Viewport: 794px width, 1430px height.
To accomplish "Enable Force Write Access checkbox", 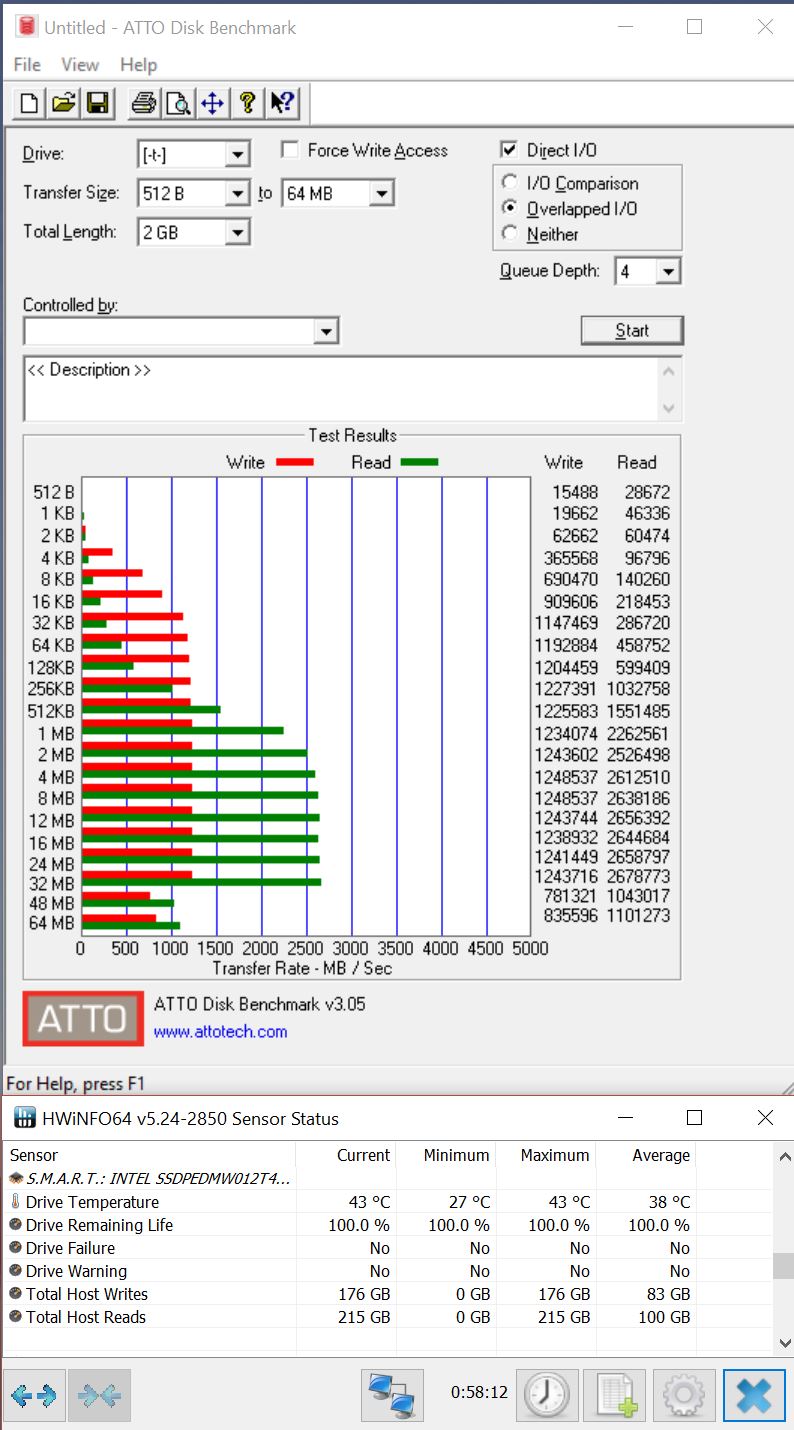I will [x=291, y=150].
